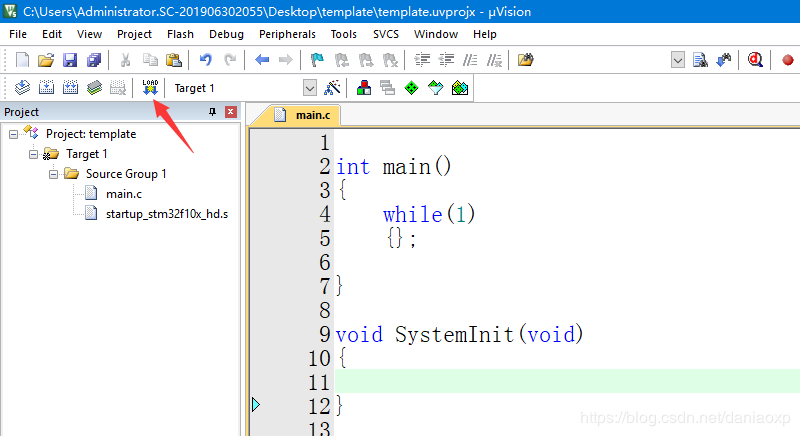The image size is (800, 436).
Task: Click the Undo arrow icon
Action: [x=206, y=60]
